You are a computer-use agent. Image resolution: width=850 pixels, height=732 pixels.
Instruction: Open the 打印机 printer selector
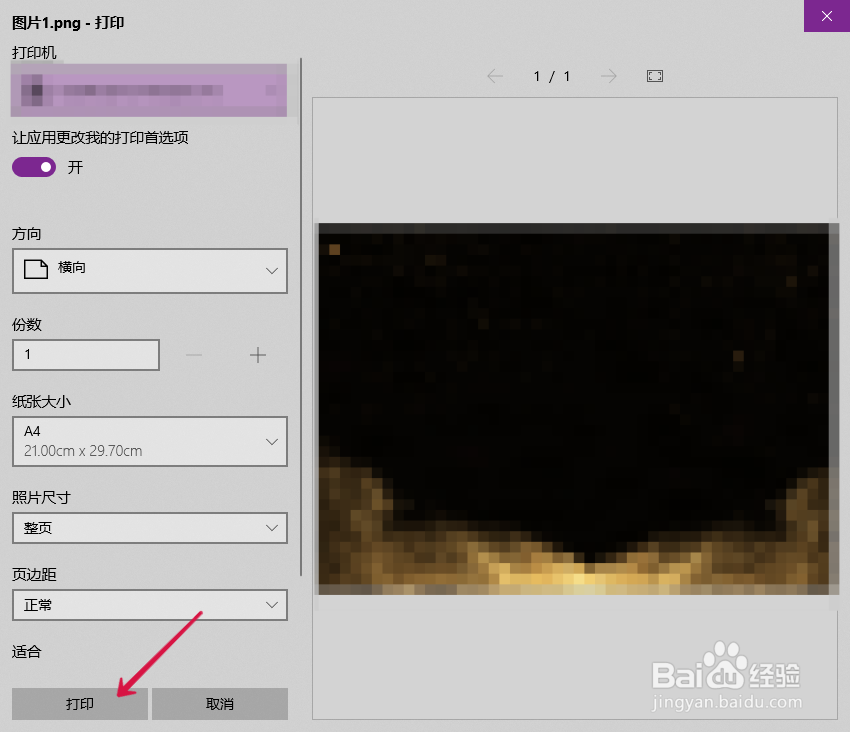(149, 90)
